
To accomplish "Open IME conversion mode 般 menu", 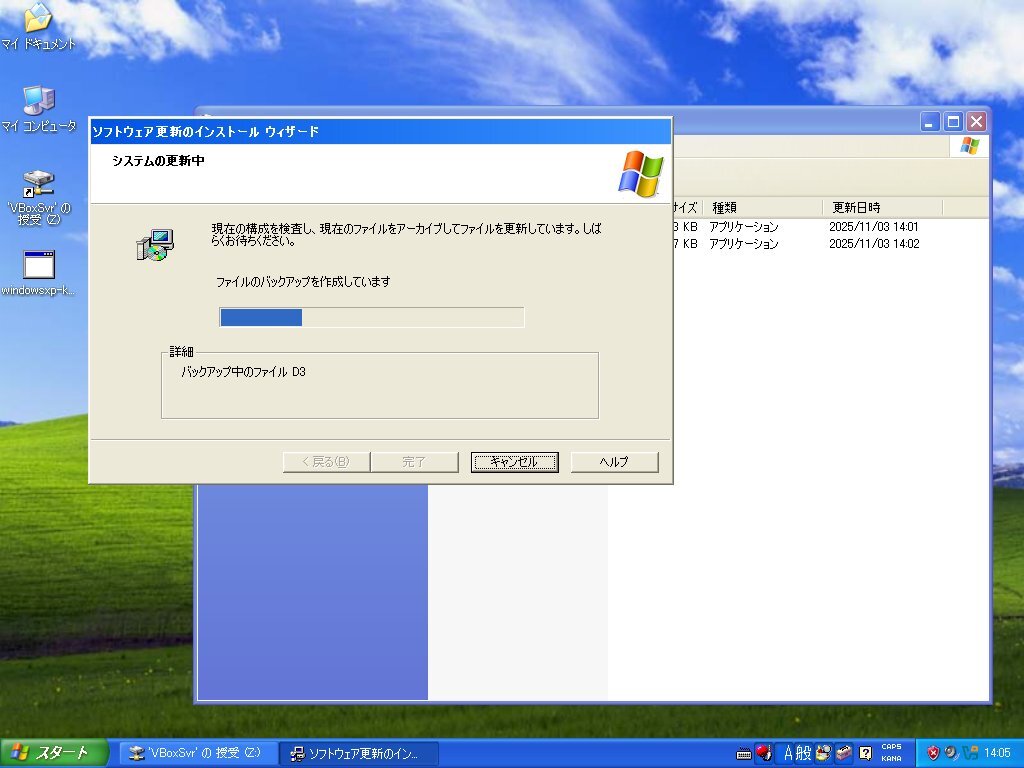I will tap(804, 753).
